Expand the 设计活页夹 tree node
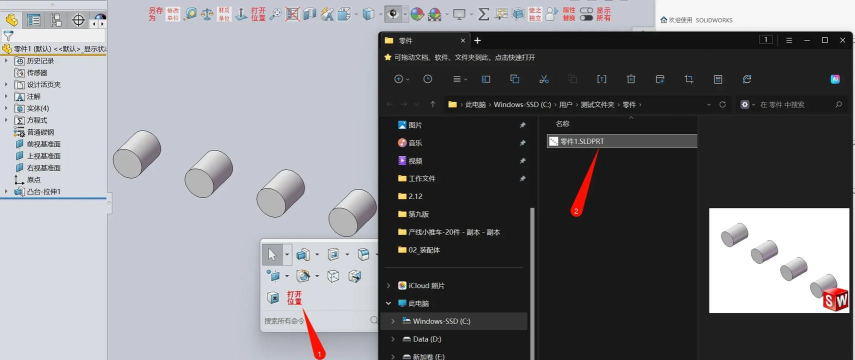Viewport: 855px width, 360px height. tap(6, 85)
